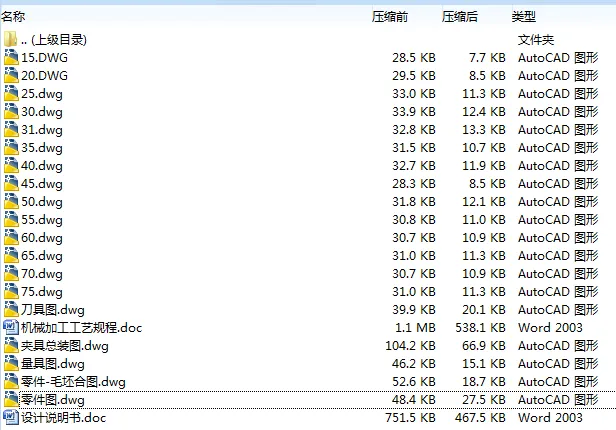Click the 零件-毛坯合图.dwg file icon
Screen dimensions: 616x430
point(11,382)
